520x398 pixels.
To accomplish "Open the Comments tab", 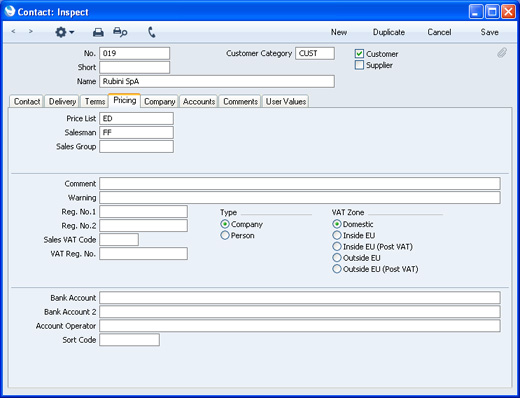I will [x=240, y=101].
